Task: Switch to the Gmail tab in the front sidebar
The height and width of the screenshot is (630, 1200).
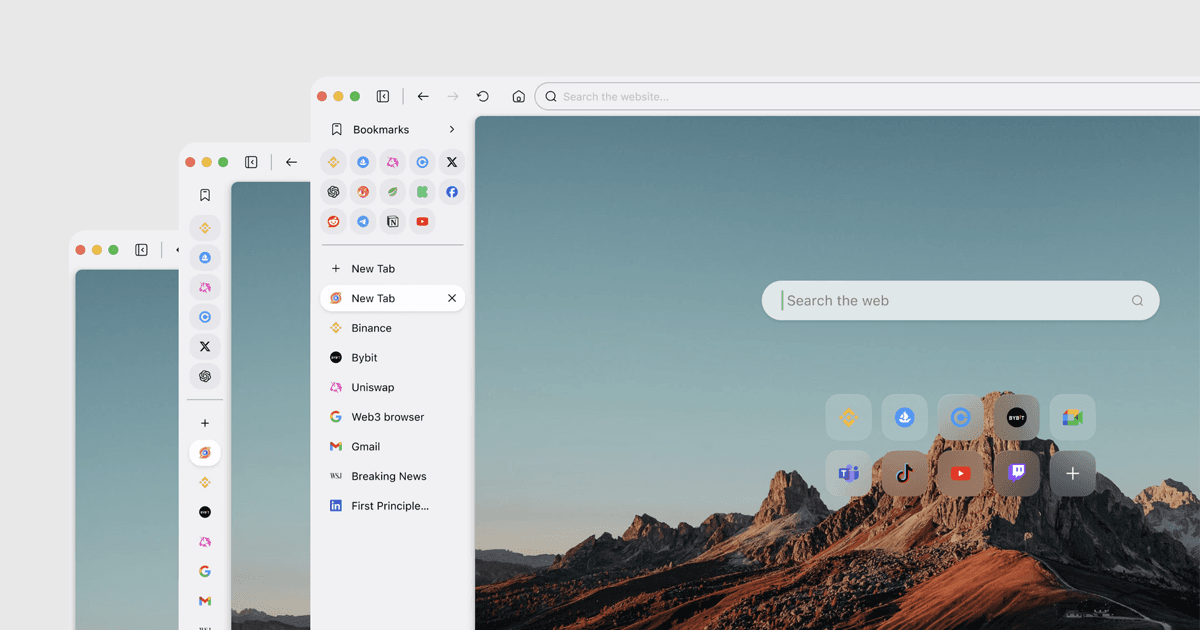Action: [392, 447]
